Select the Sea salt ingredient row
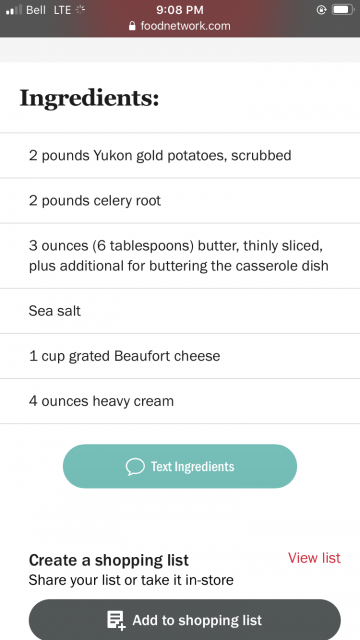Screen dimensions: 360x640 (x=180, y=311)
